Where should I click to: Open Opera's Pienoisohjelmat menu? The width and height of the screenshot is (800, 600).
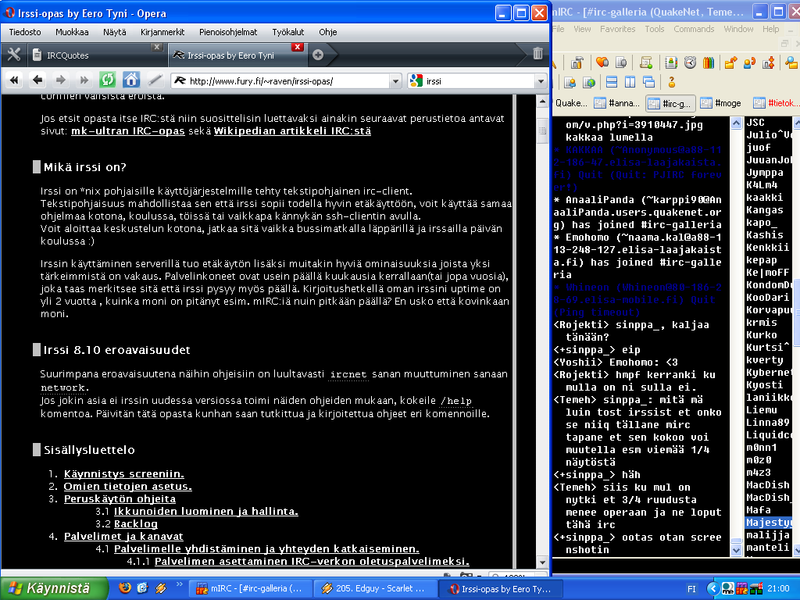(228, 32)
